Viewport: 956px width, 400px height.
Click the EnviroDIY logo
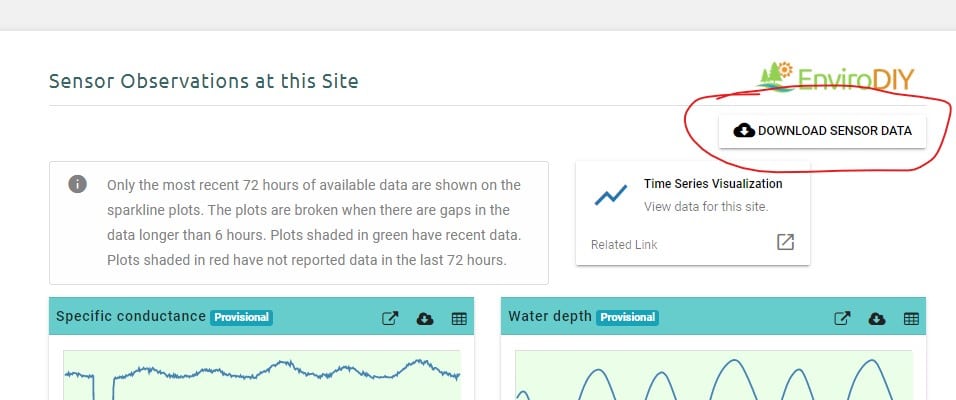pos(836,77)
